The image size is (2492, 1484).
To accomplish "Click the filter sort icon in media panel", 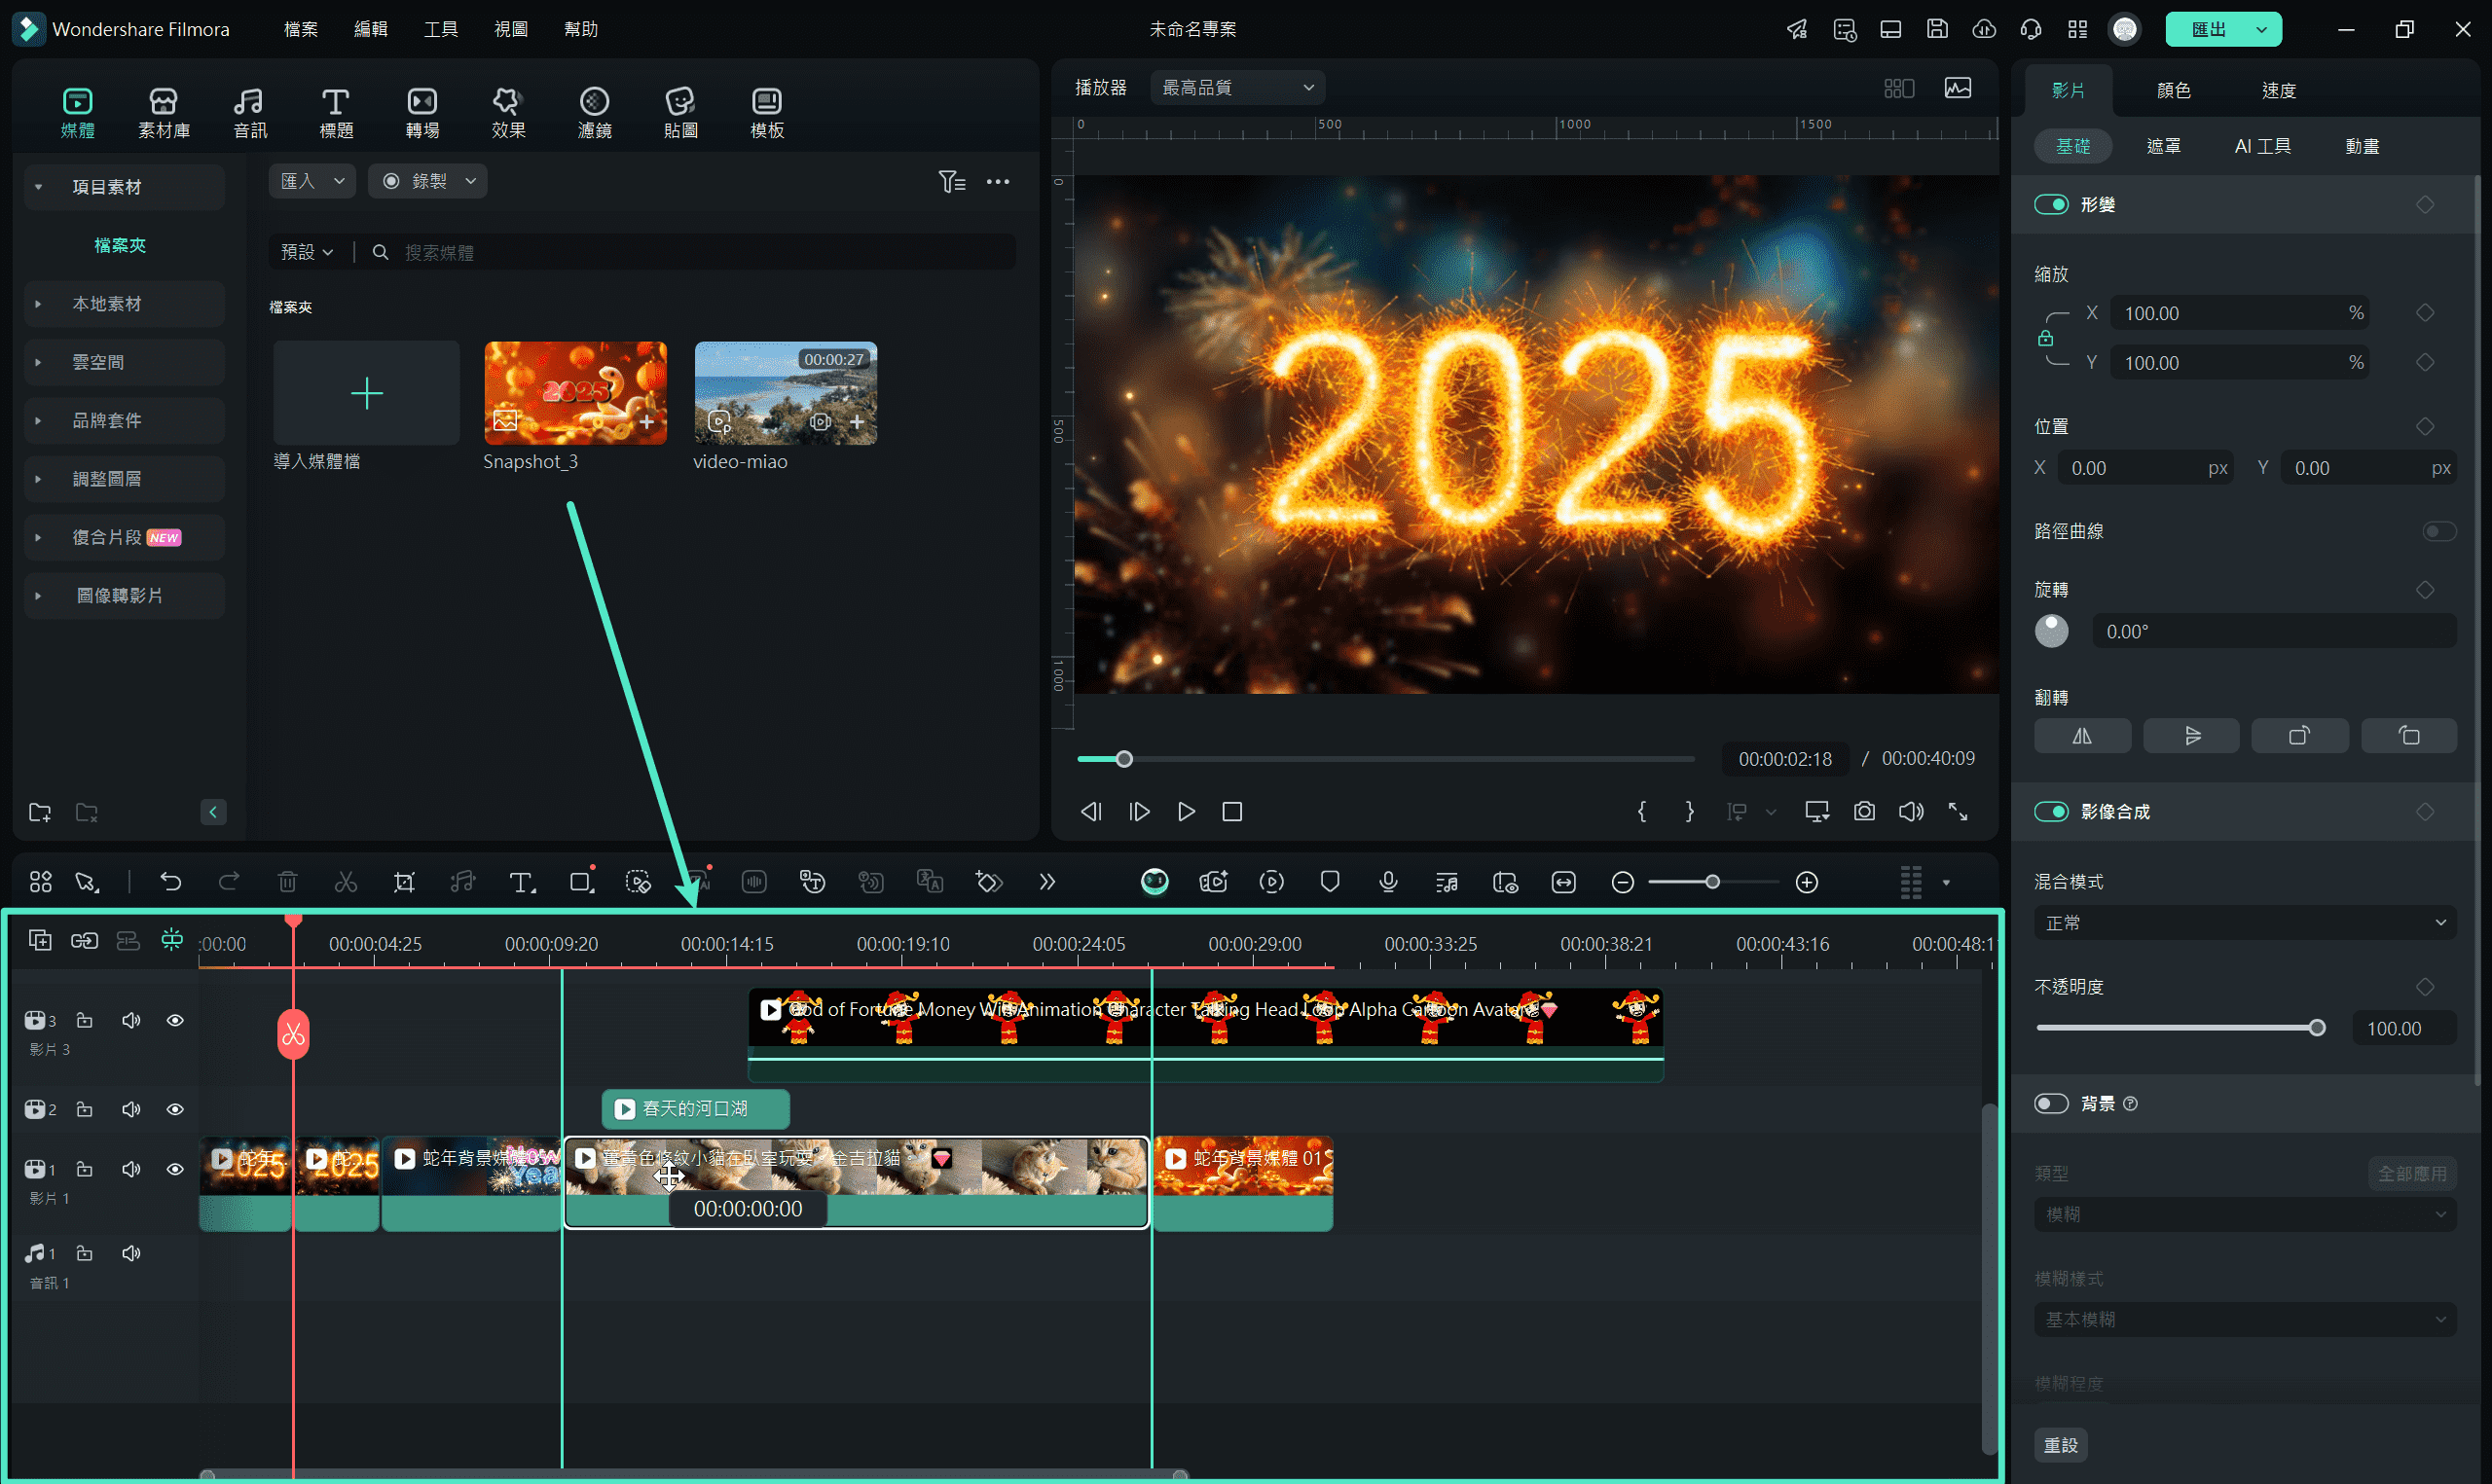I will [952, 181].
